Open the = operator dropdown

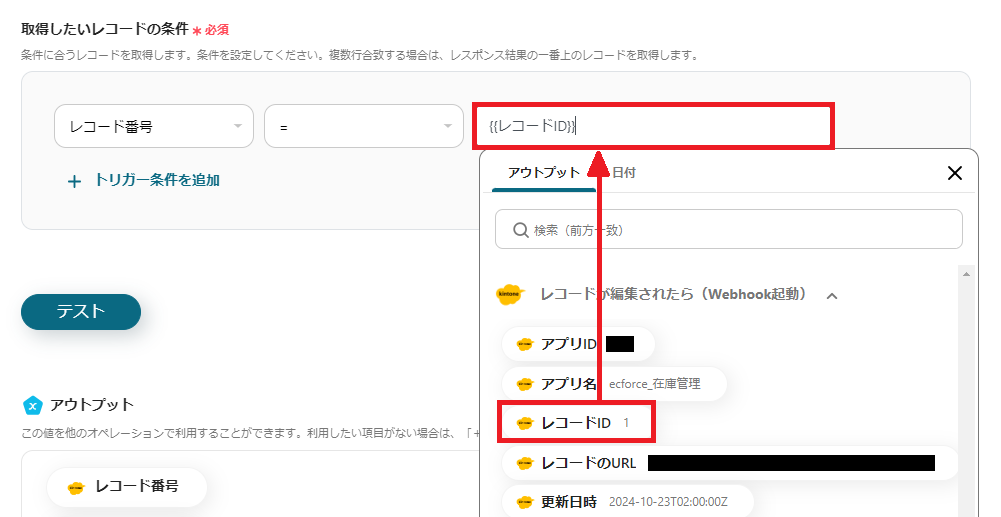[364, 126]
